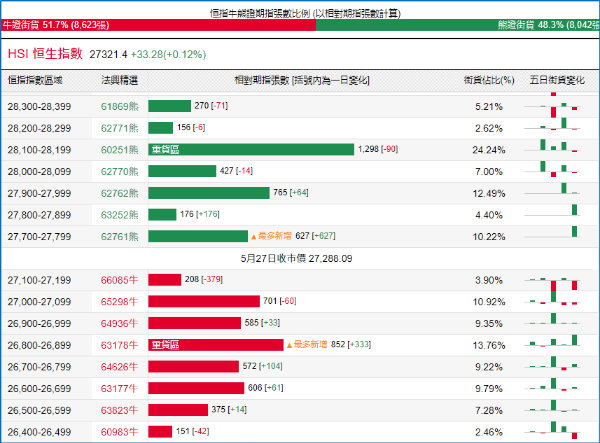Select range cell 27,000-27,099

(39, 302)
